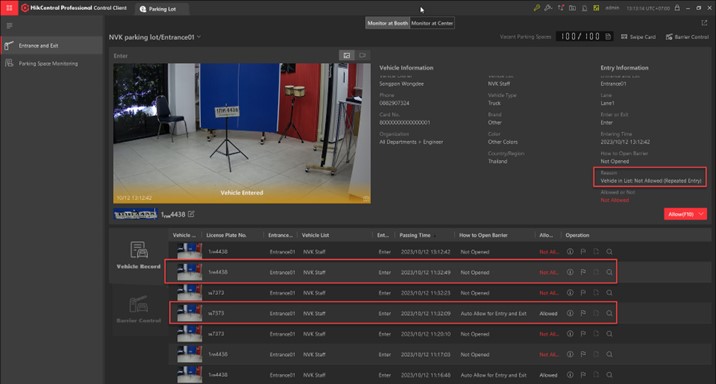Select Monitor at Center mode
Image resolution: width=716 pixels, height=384 pixels.
click(x=432, y=23)
